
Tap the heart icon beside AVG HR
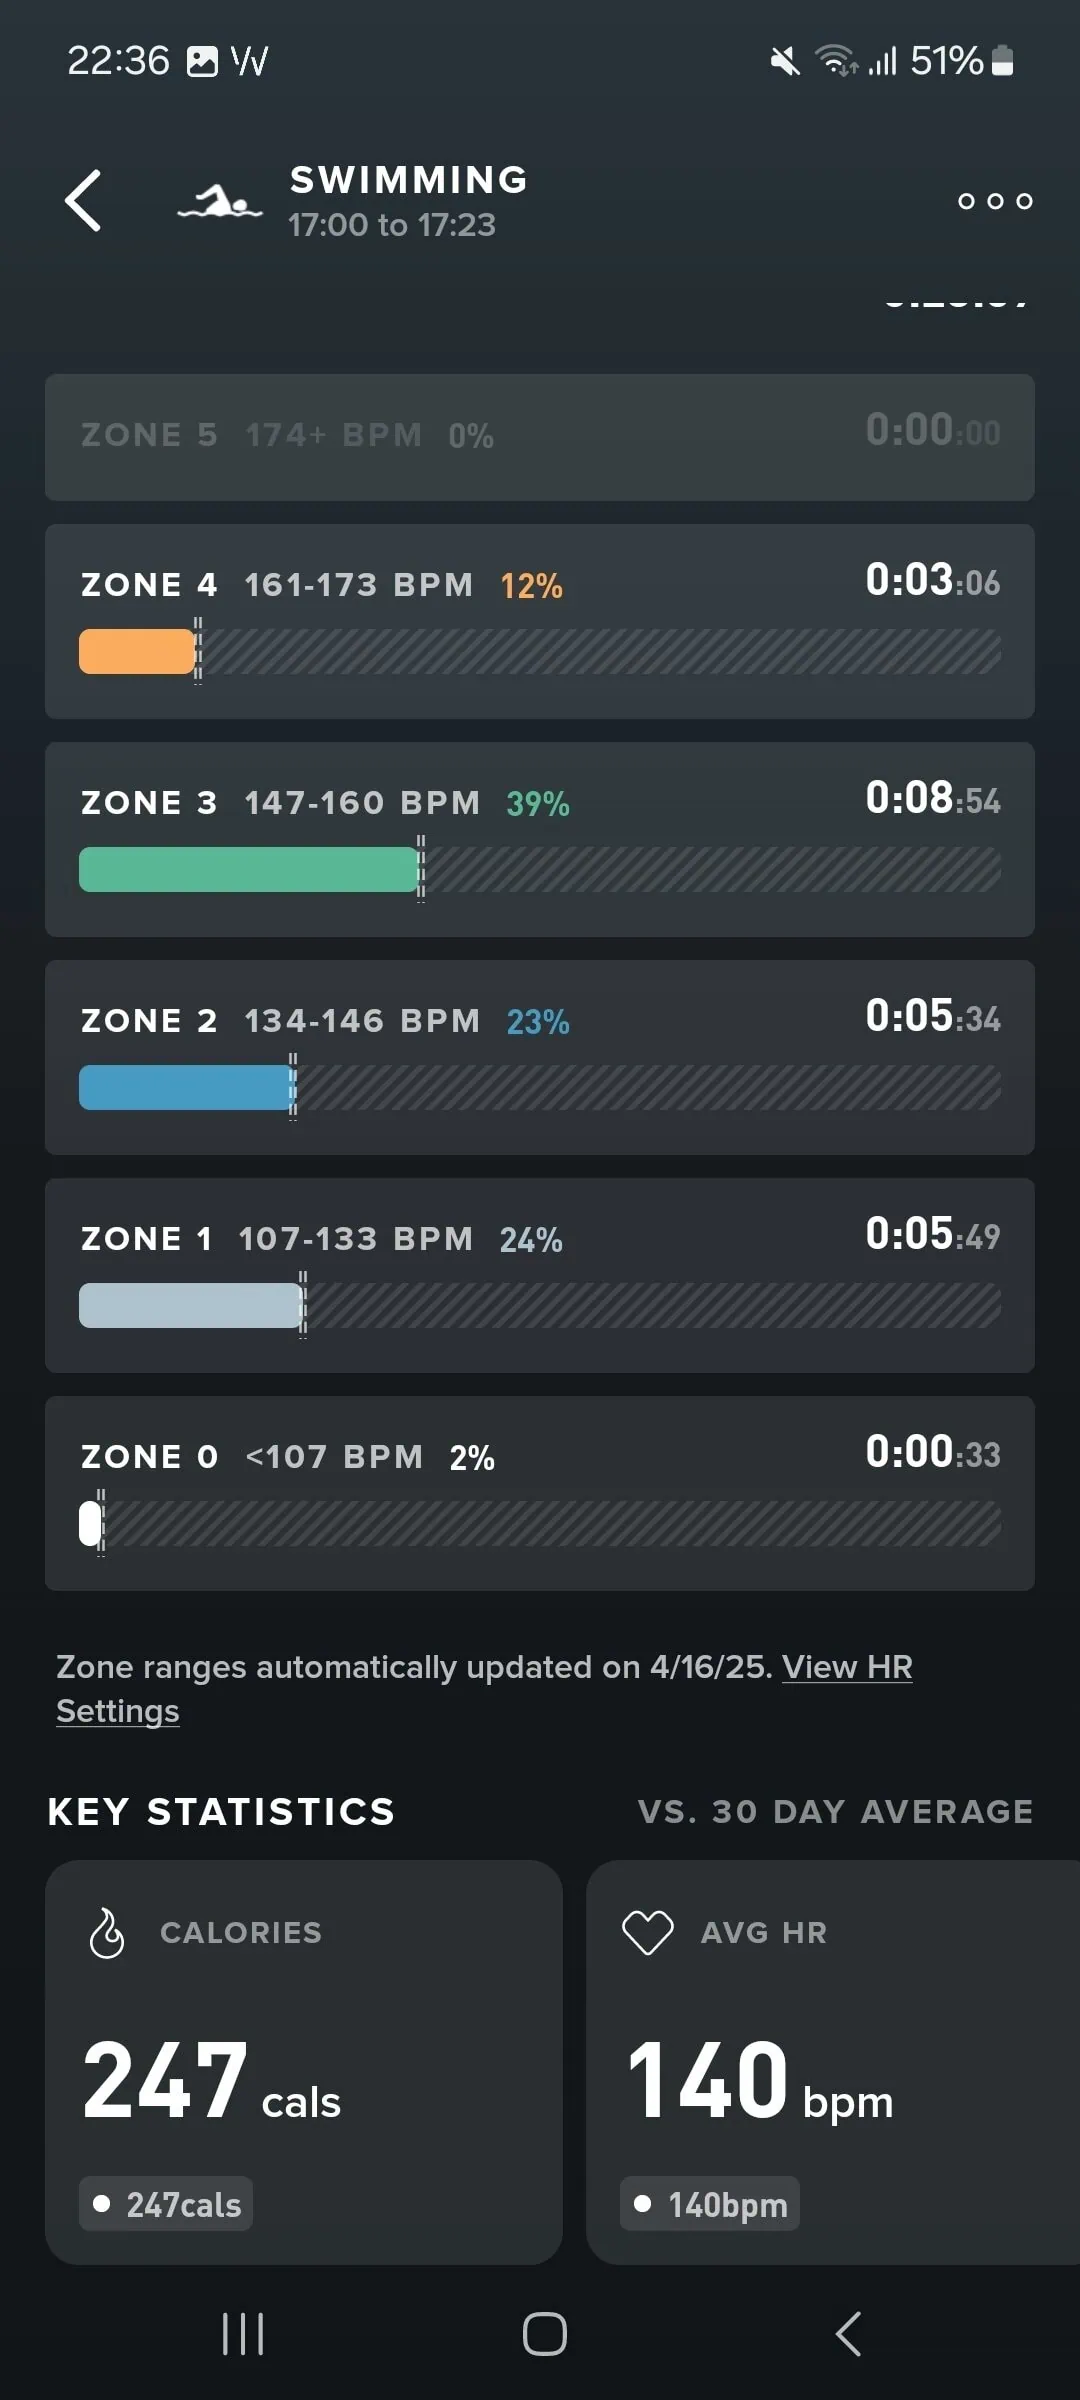tap(648, 1932)
